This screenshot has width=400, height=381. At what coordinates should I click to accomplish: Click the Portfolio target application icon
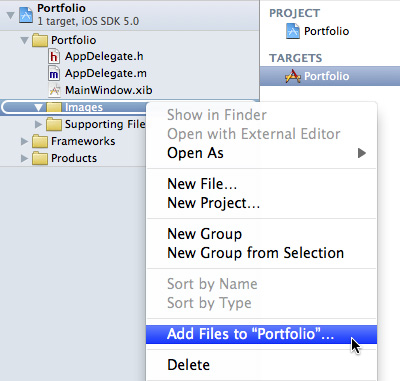point(293,76)
